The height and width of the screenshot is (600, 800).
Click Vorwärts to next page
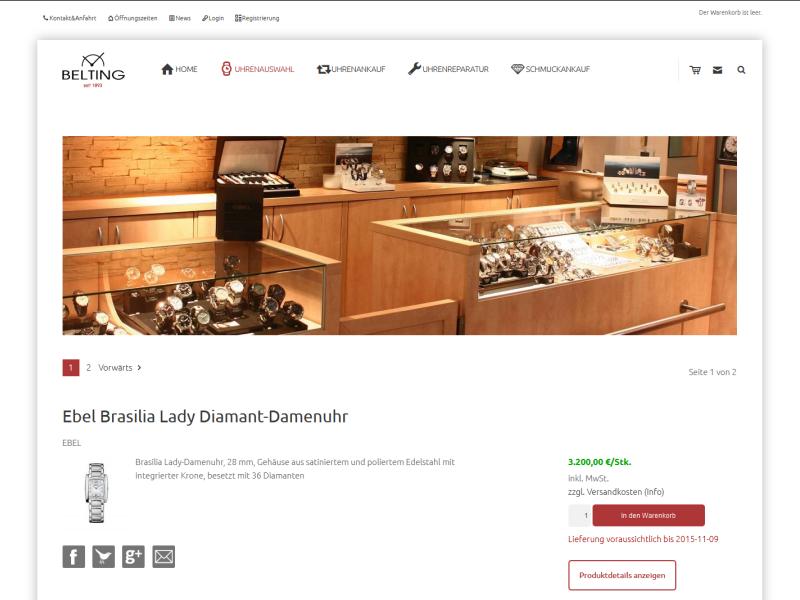120,367
